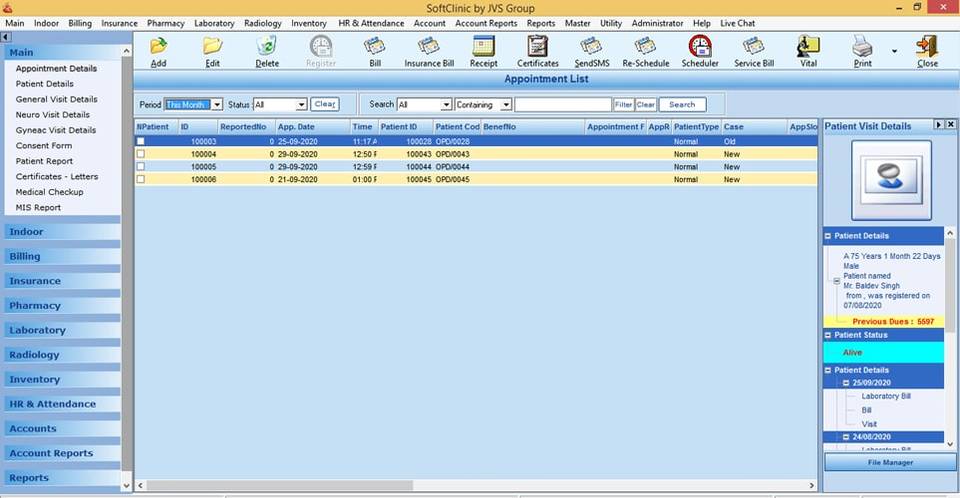
Task: Click the collapse sidebar arrow icon
Action: tap(6, 37)
